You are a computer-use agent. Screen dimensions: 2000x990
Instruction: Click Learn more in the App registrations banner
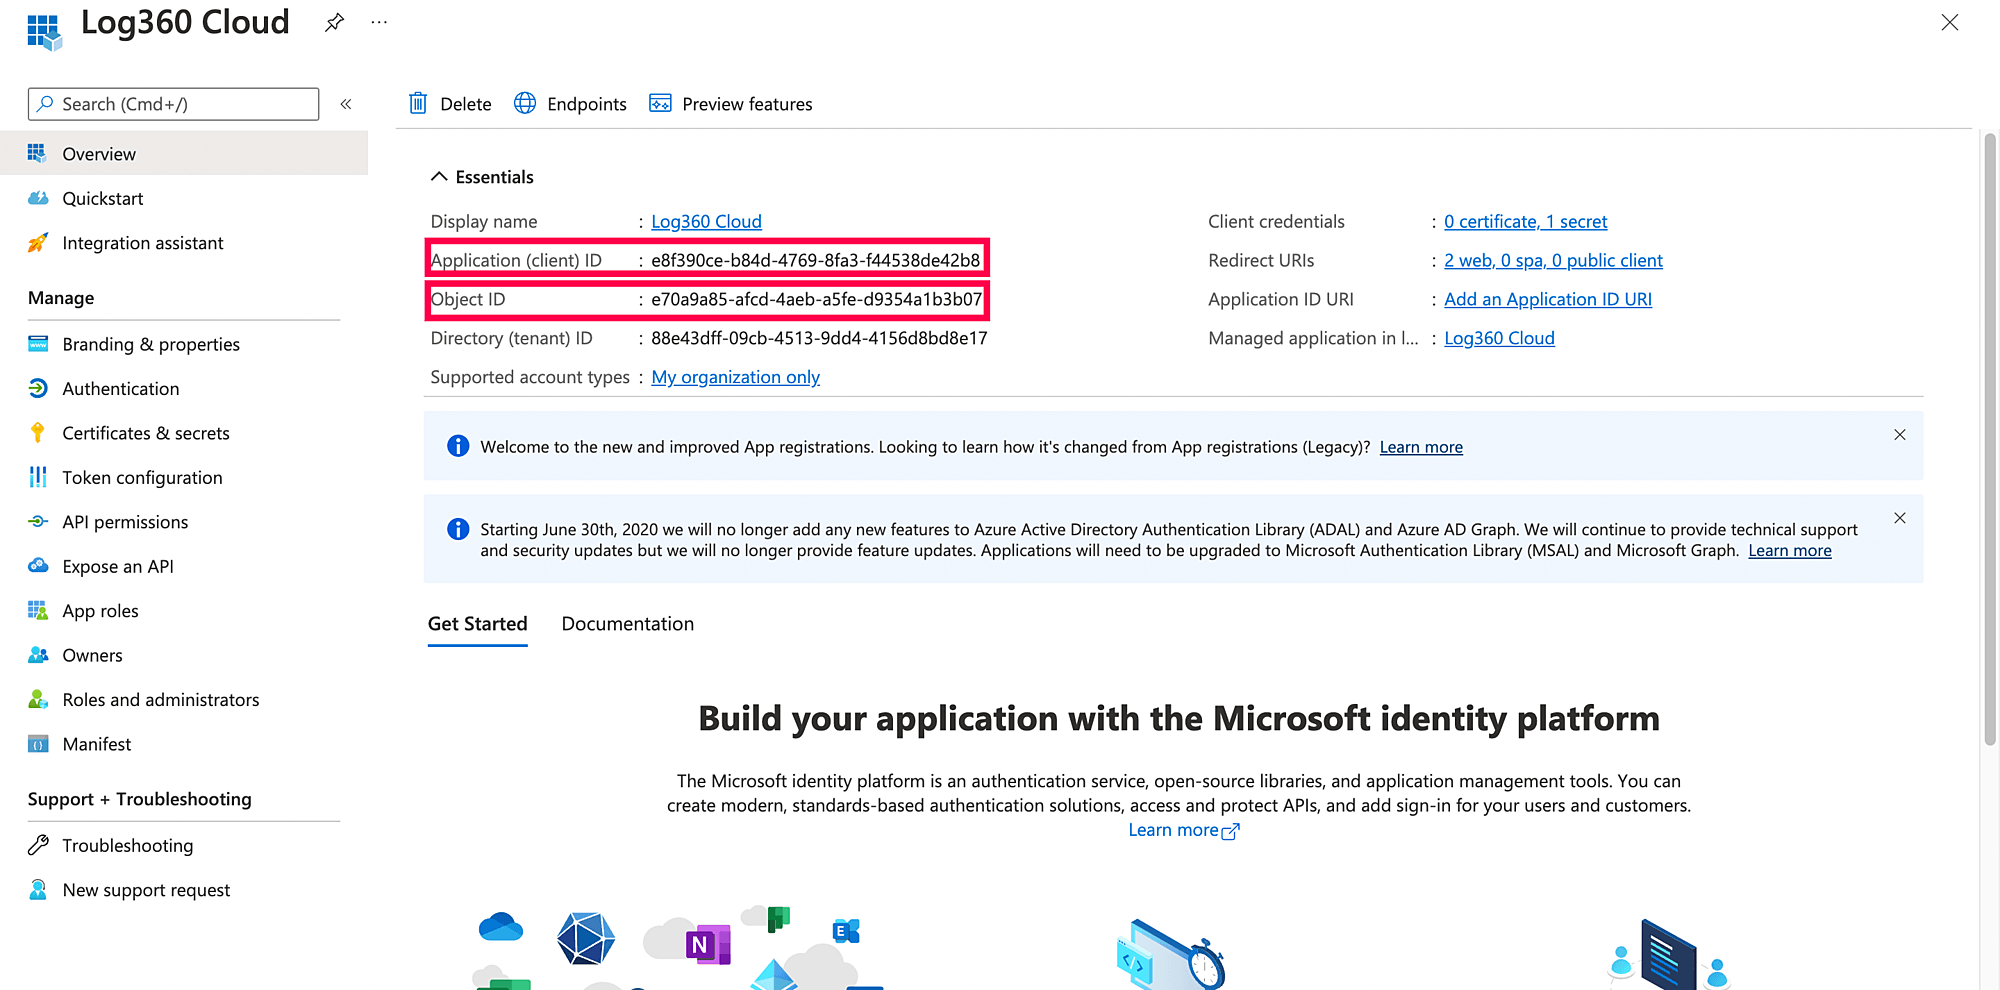tap(1421, 447)
